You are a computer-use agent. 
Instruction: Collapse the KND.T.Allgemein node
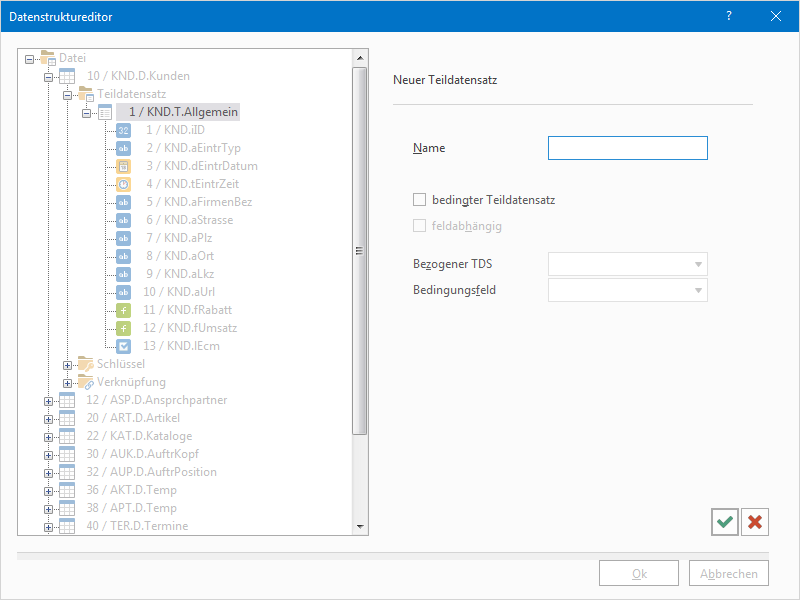pyautogui.click(x=86, y=112)
